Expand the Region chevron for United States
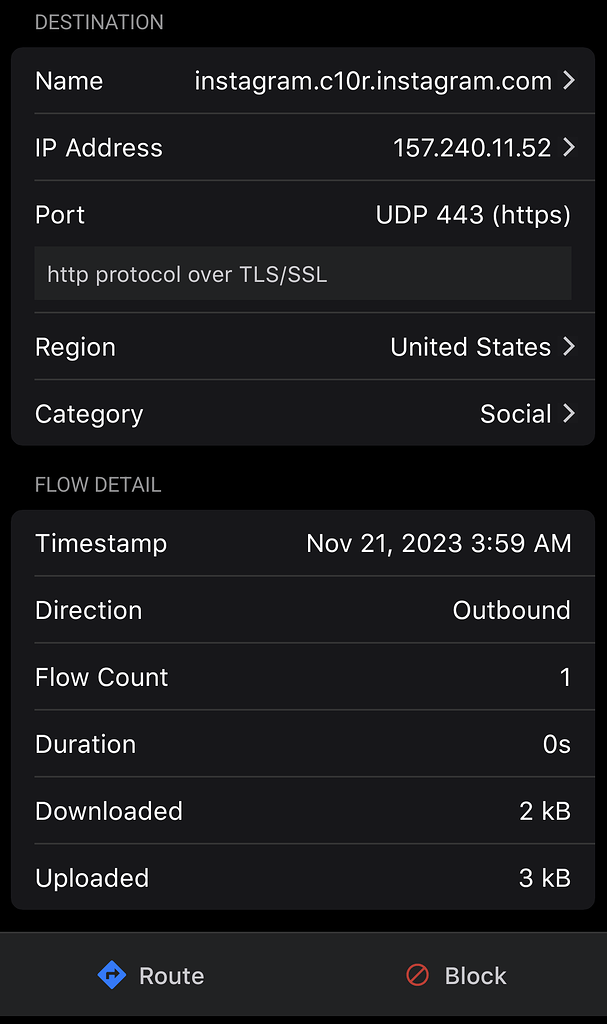Image resolution: width=607 pixels, height=1024 pixels. pos(570,347)
